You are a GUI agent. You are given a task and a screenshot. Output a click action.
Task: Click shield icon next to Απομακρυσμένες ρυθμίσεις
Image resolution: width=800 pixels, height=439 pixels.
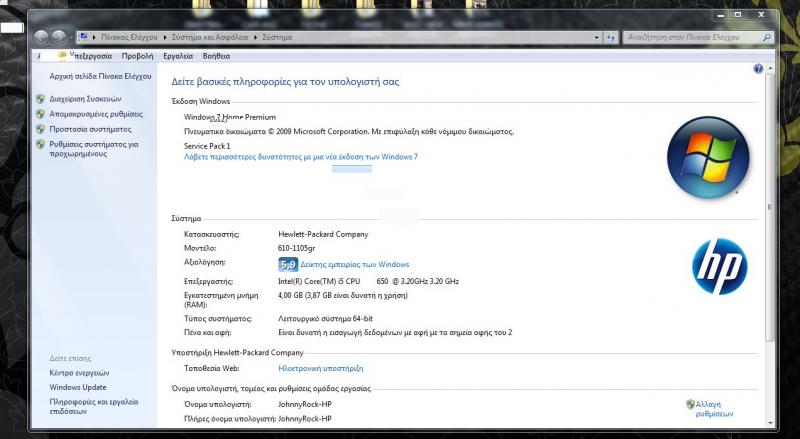[x=41, y=114]
